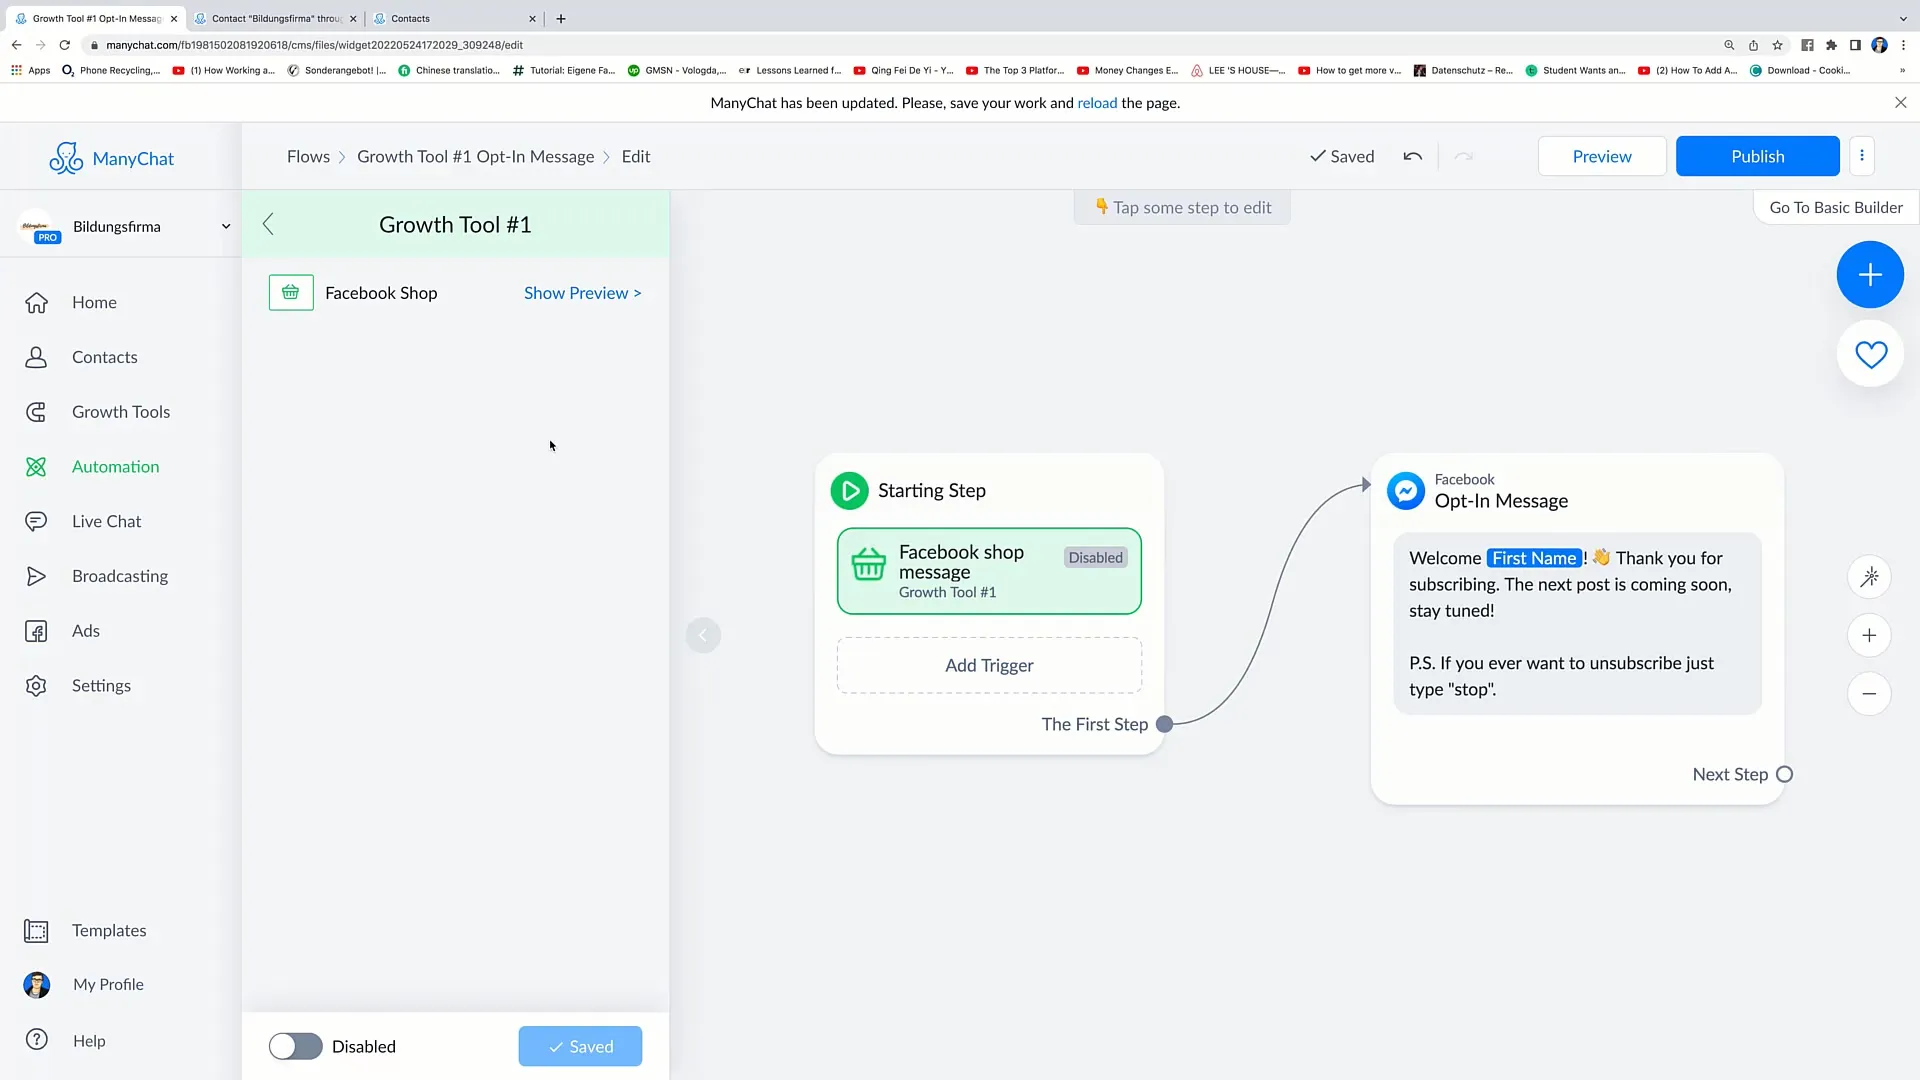Select the Facebook shop message trigger
The height and width of the screenshot is (1080, 1920).
click(989, 571)
